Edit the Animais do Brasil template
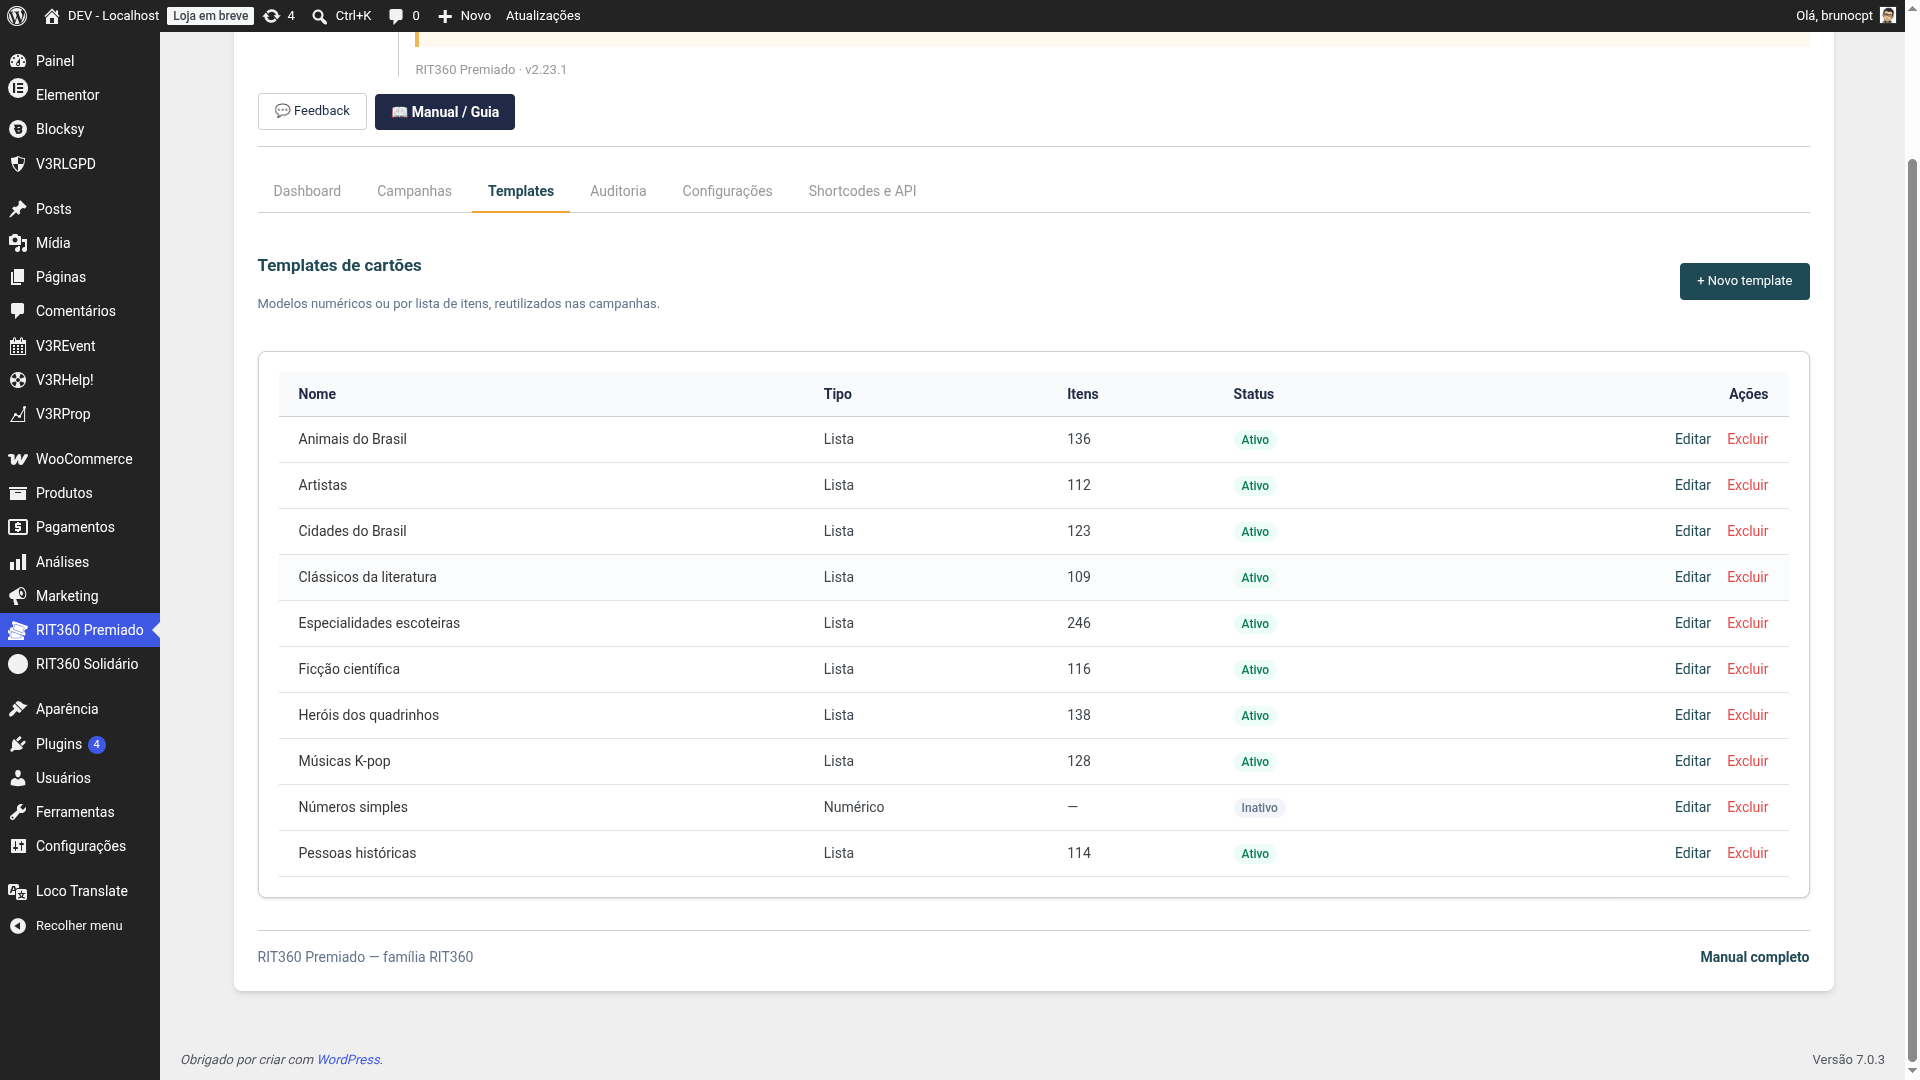The height and width of the screenshot is (1080, 1920). [1692, 439]
